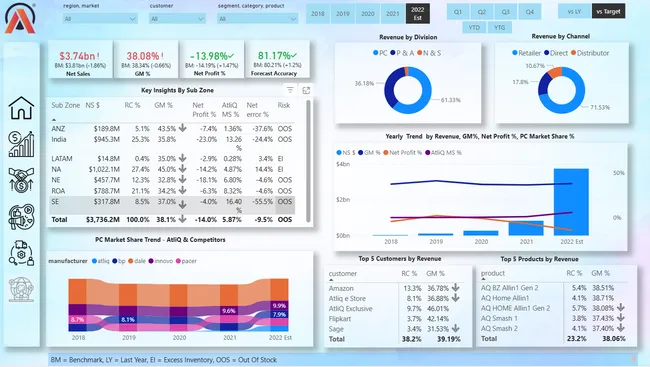Select the 2022 Est year button
This screenshot has width=650, height=367.
point(417,14)
